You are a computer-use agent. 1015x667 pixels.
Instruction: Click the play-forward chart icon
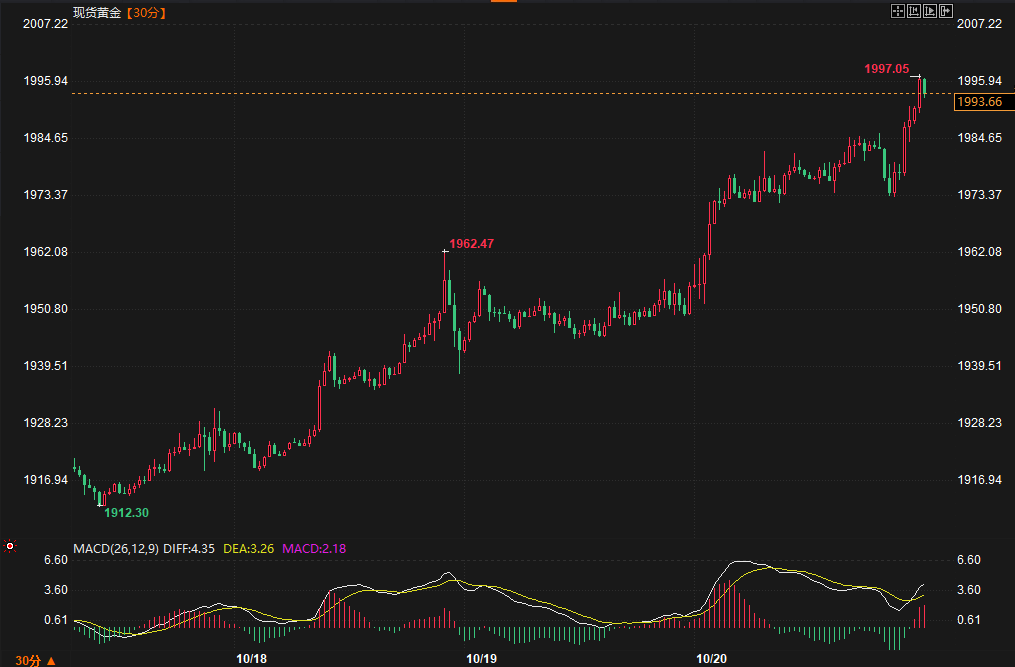point(929,11)
